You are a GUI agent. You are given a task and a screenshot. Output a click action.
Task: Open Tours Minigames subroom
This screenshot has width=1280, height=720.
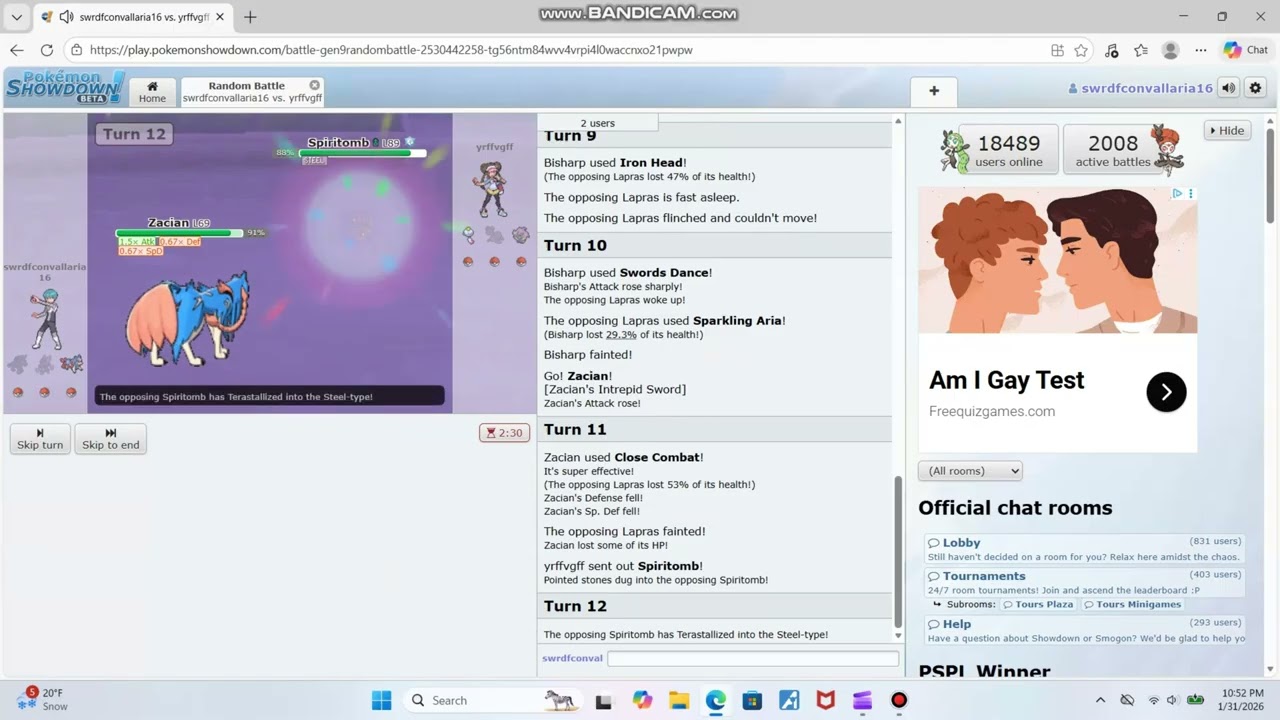(x=1133, y=604)
